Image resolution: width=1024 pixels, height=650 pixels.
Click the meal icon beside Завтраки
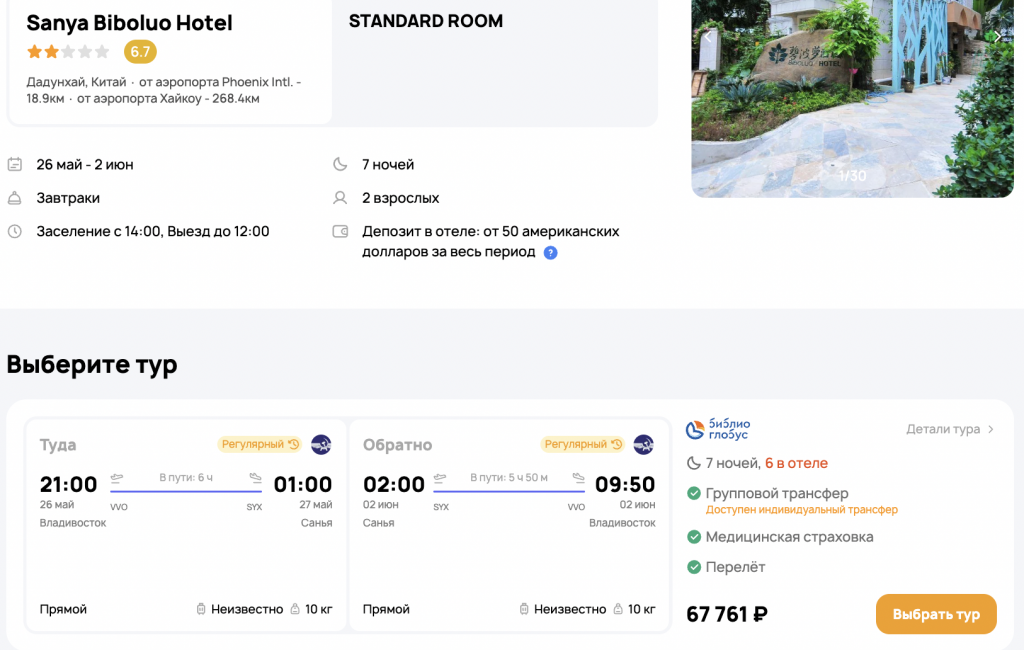(14, 198)
